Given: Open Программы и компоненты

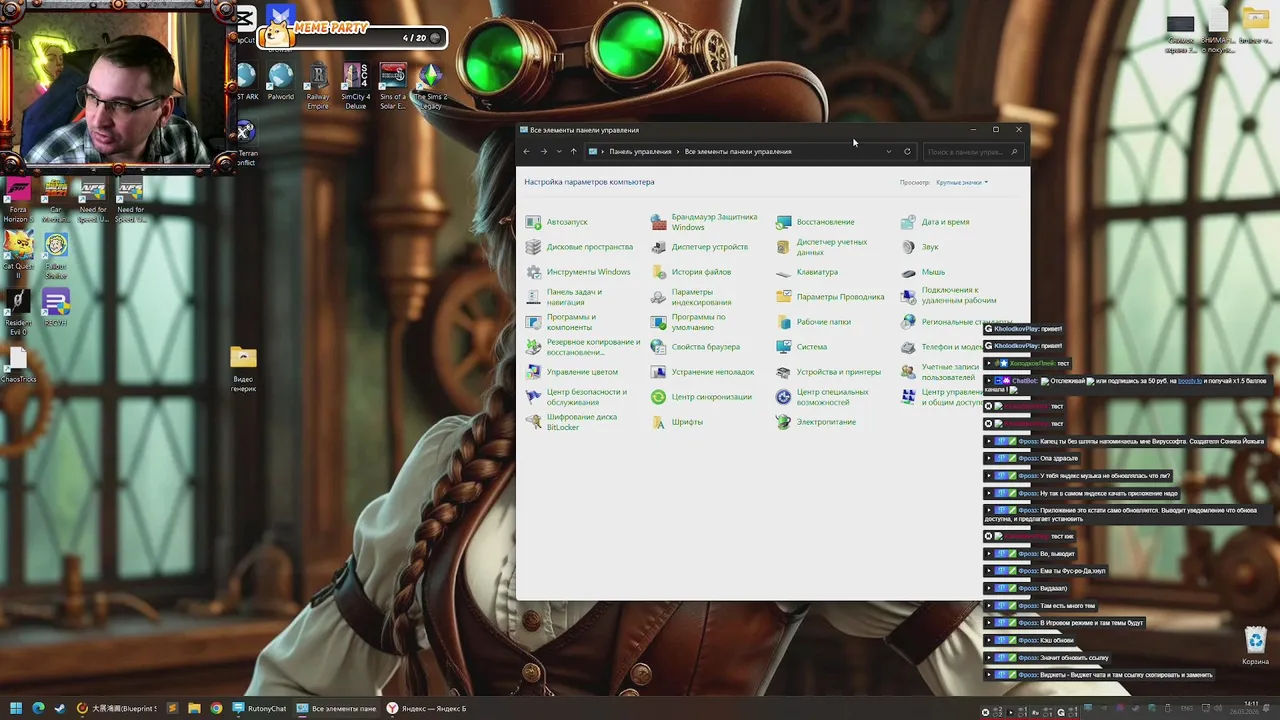Looking at the screenshot, I should [x=560, y=322].
